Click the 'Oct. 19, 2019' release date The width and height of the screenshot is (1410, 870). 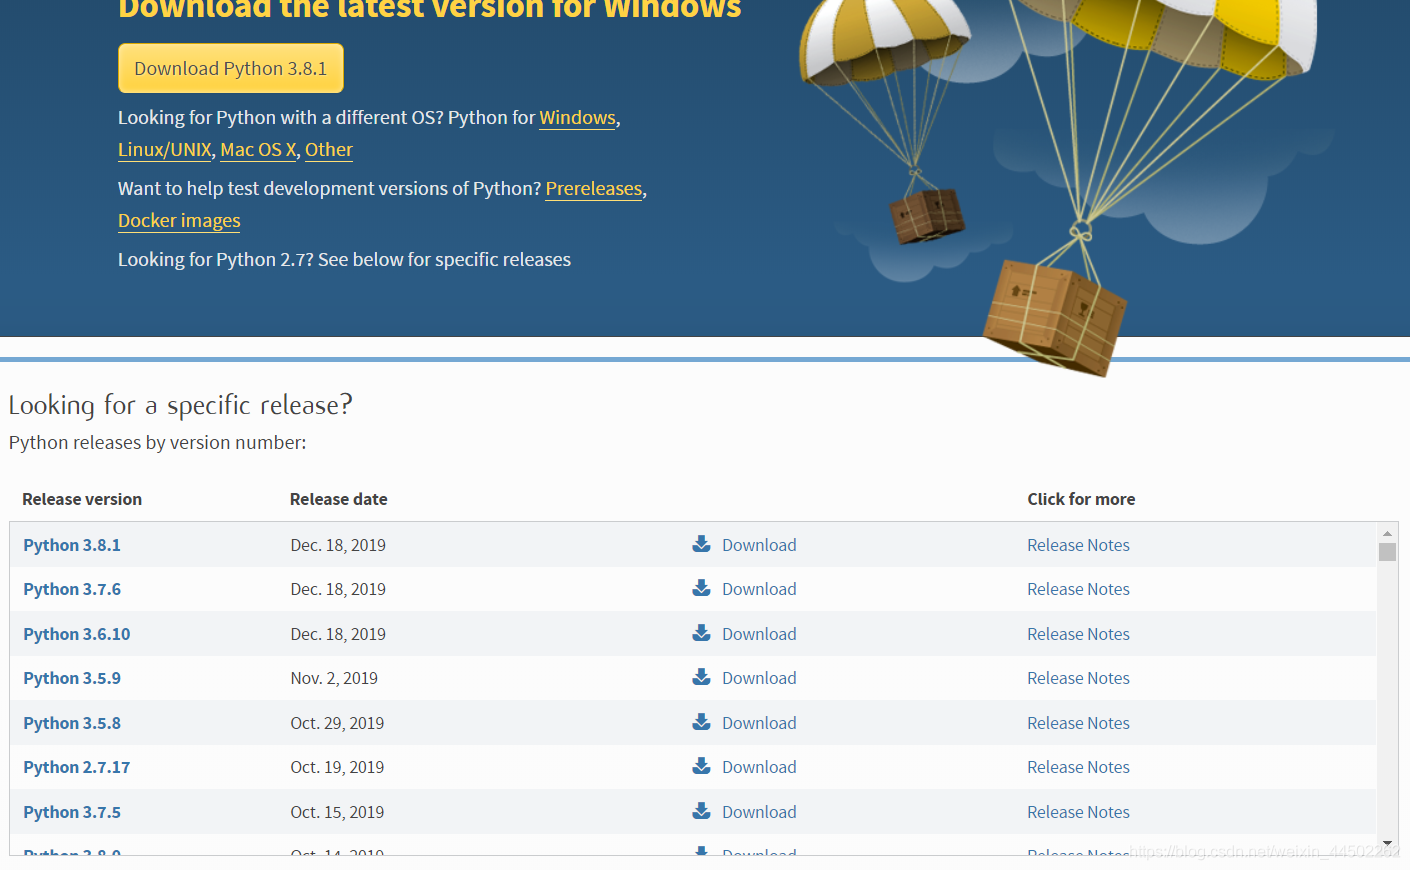click(x=337, y=767)
